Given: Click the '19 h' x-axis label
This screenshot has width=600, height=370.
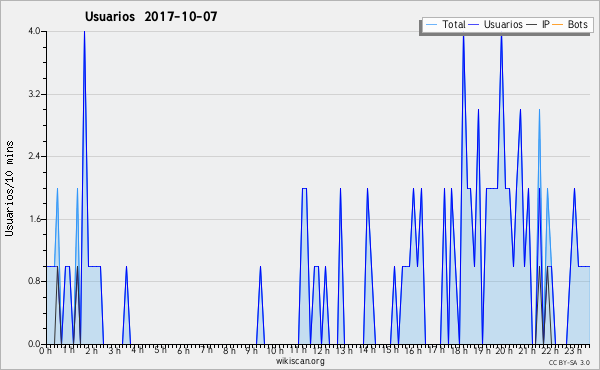Looking at the screenshot, I should tap(482, 350).
